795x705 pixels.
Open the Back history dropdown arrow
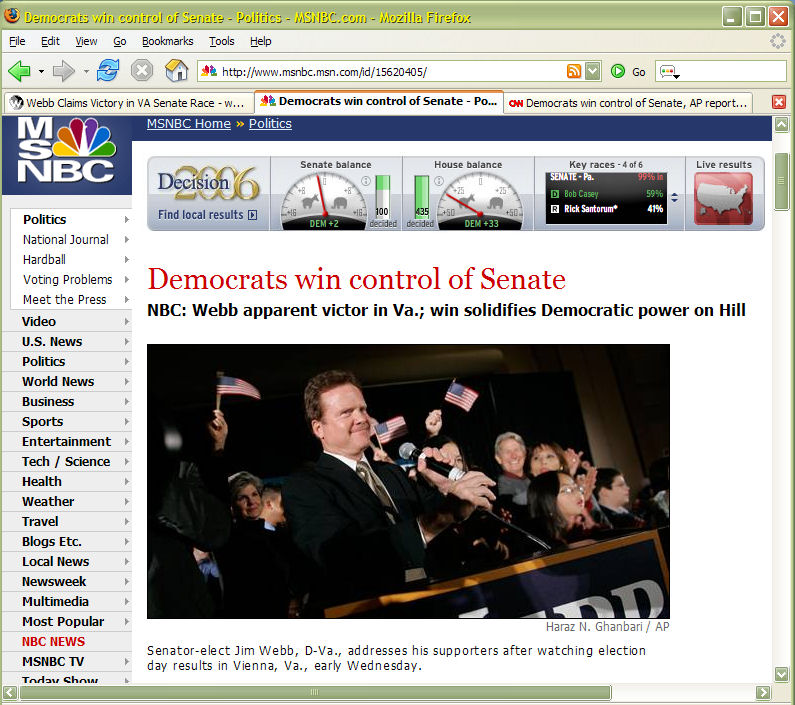(41, 72)
